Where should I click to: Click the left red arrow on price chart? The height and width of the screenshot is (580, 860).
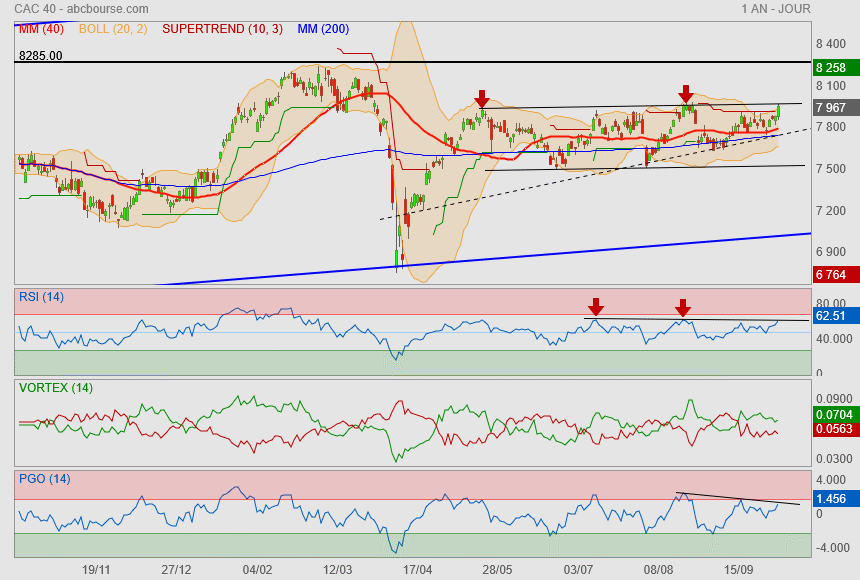482,98
